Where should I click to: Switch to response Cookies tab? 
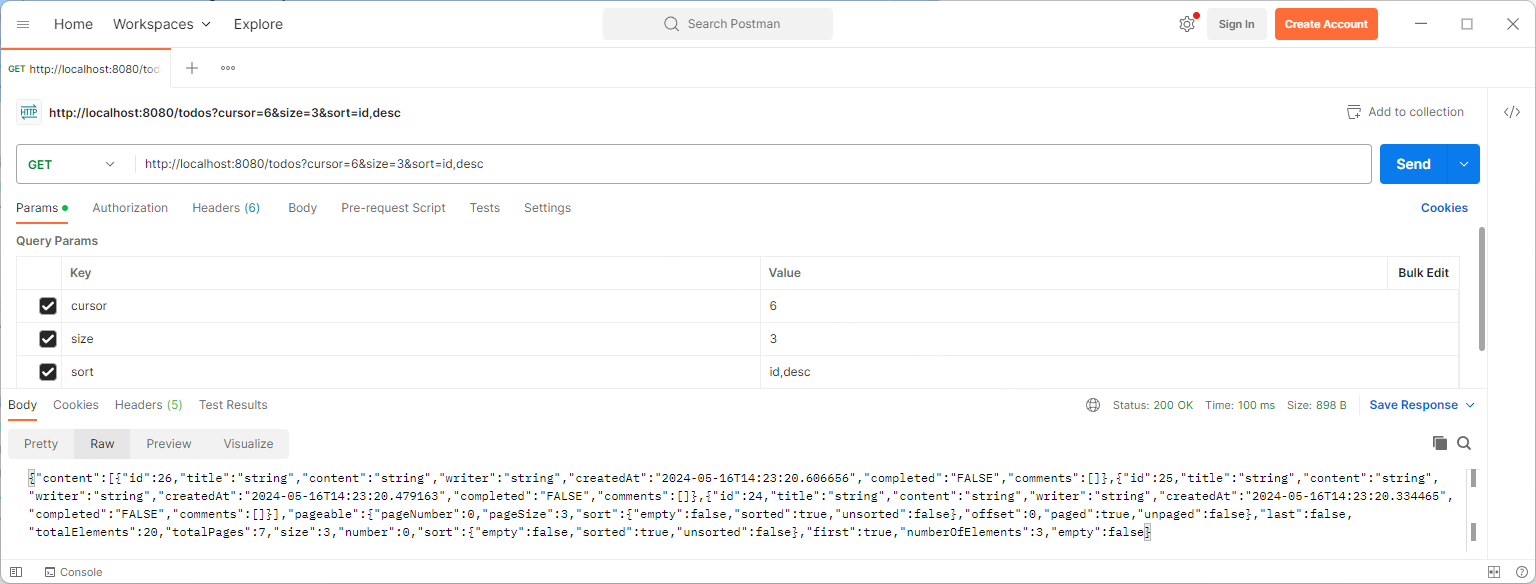click(x=76, y=405)
